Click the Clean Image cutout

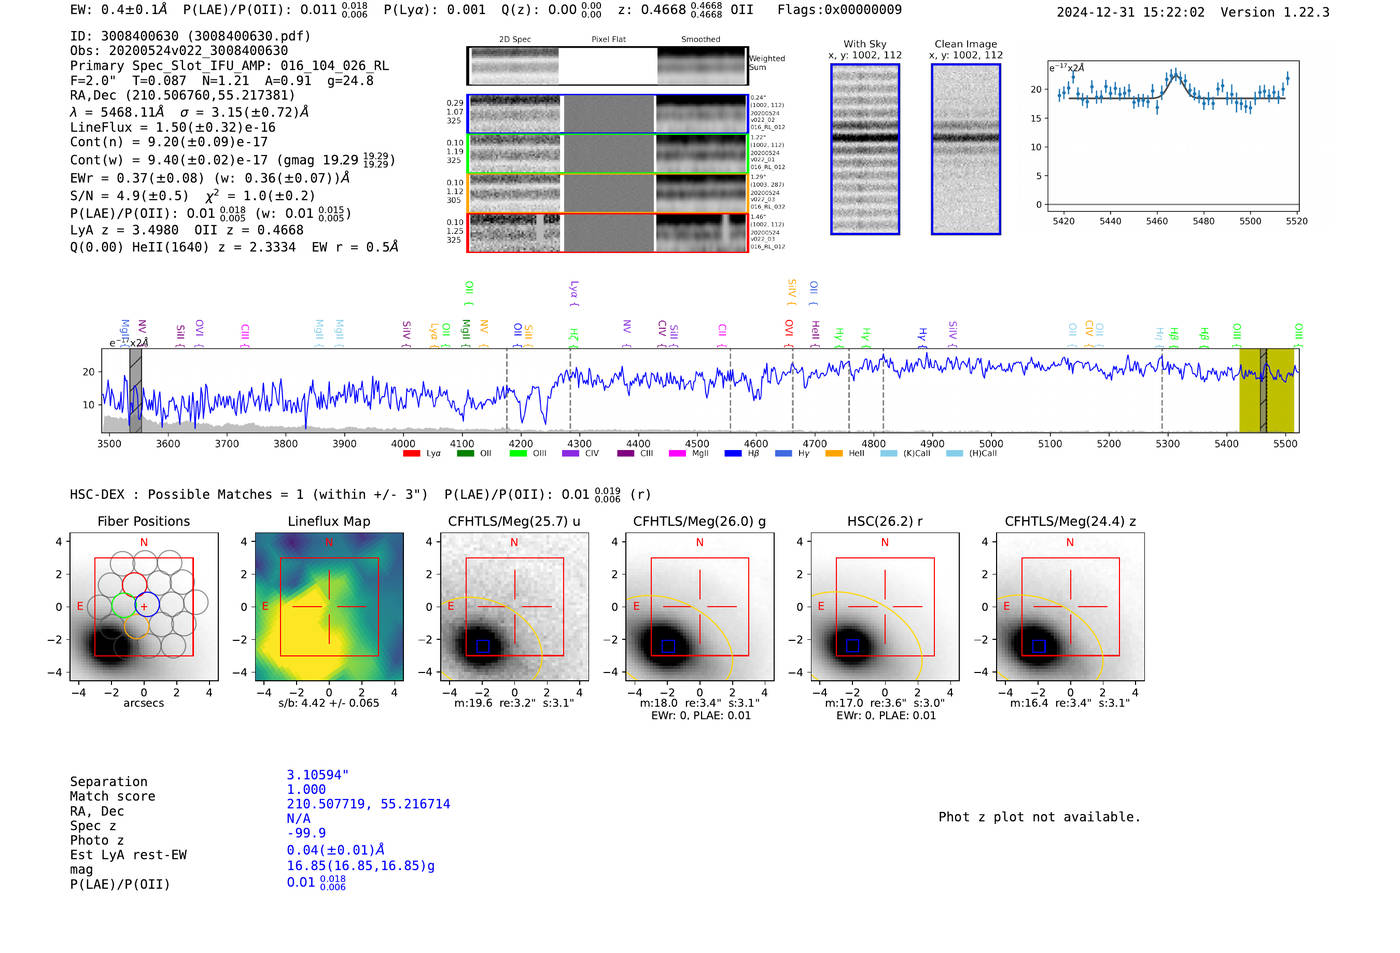966,149
